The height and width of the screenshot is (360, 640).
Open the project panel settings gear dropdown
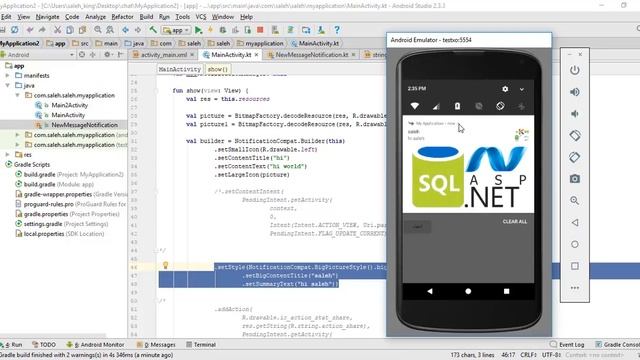(108, 54)
